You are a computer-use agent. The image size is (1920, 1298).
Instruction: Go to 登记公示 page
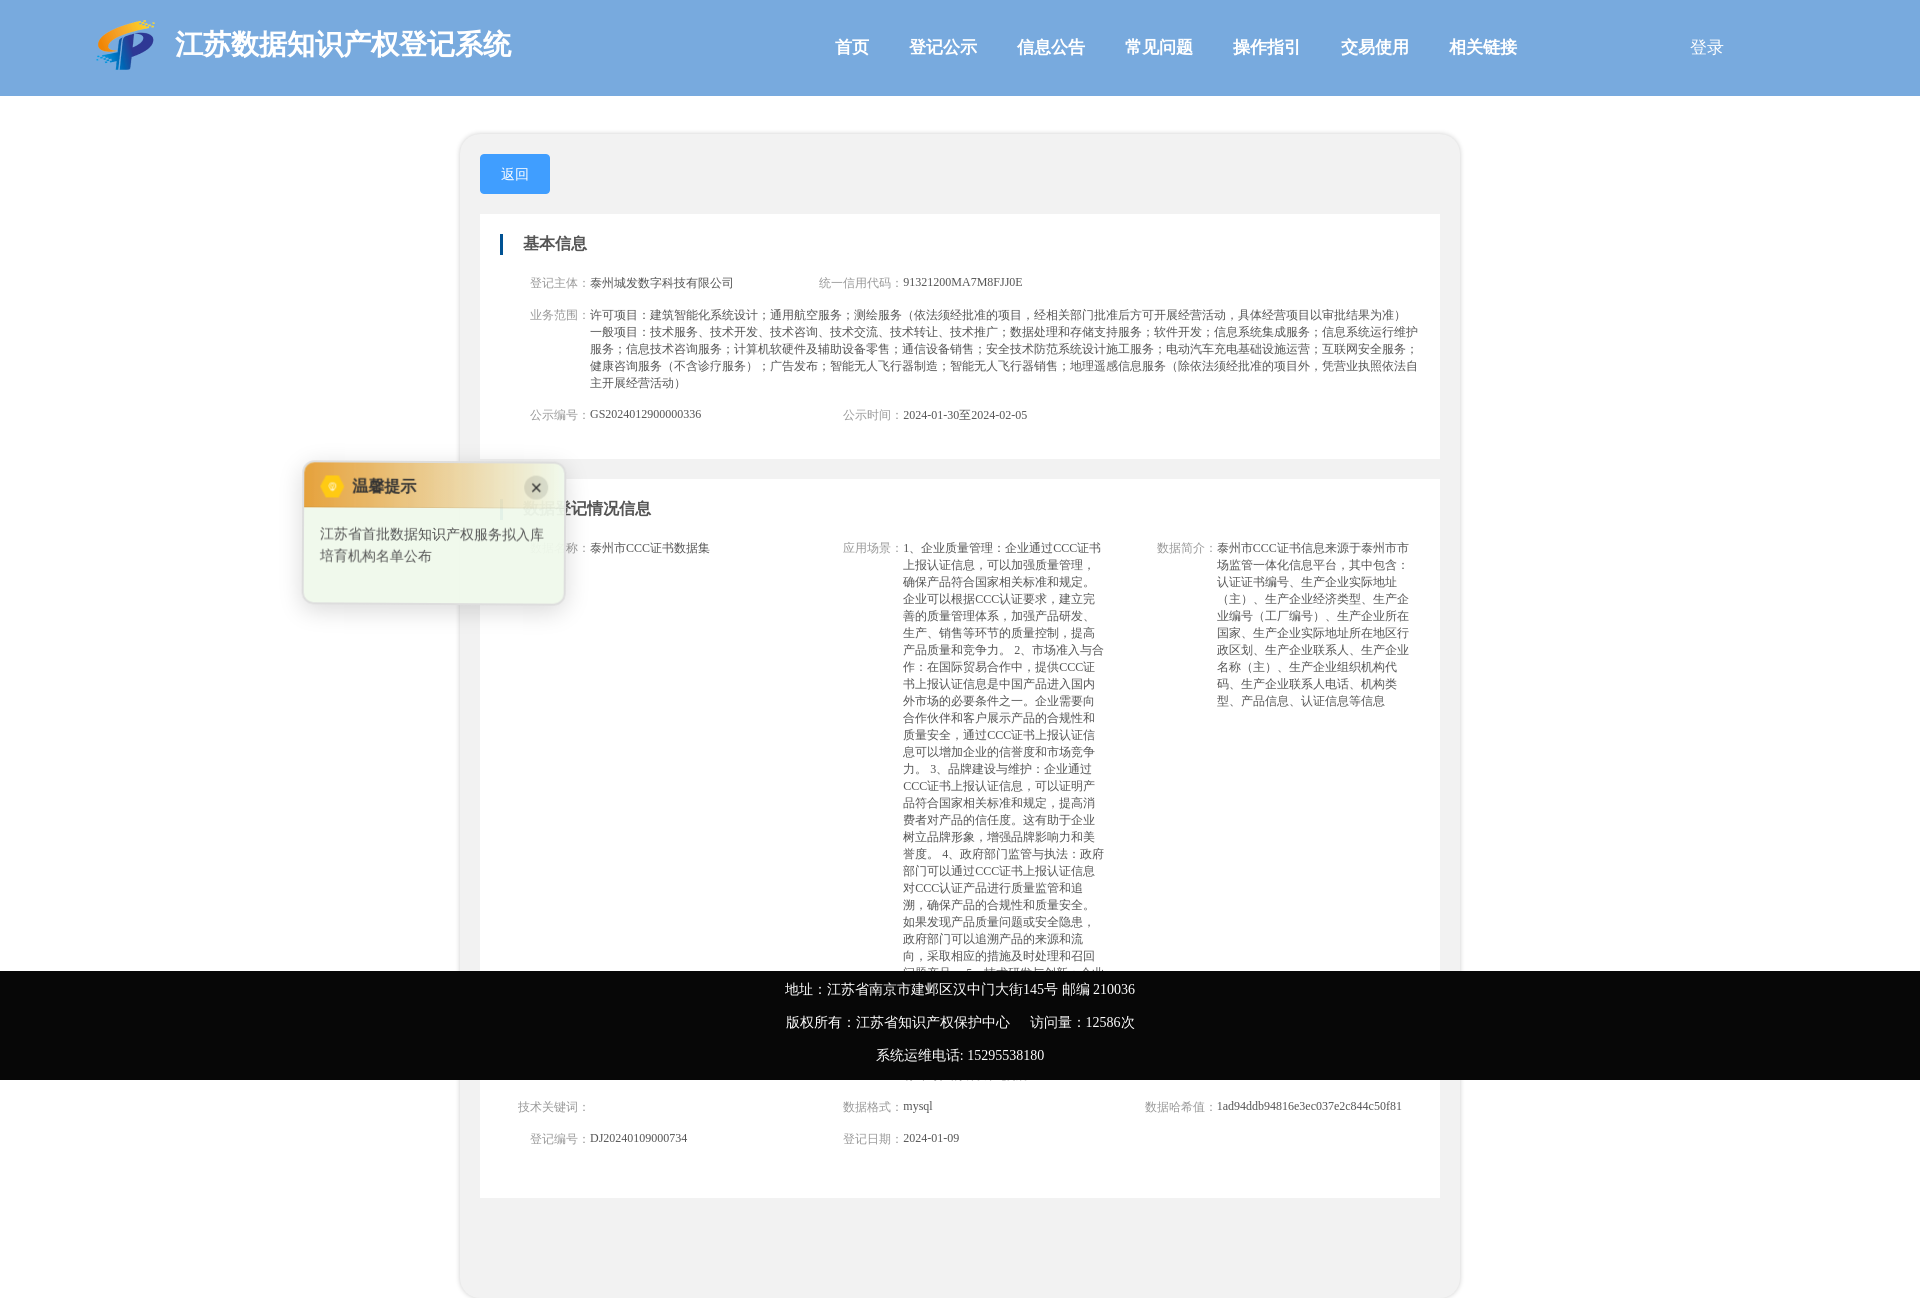click(943, 47)
